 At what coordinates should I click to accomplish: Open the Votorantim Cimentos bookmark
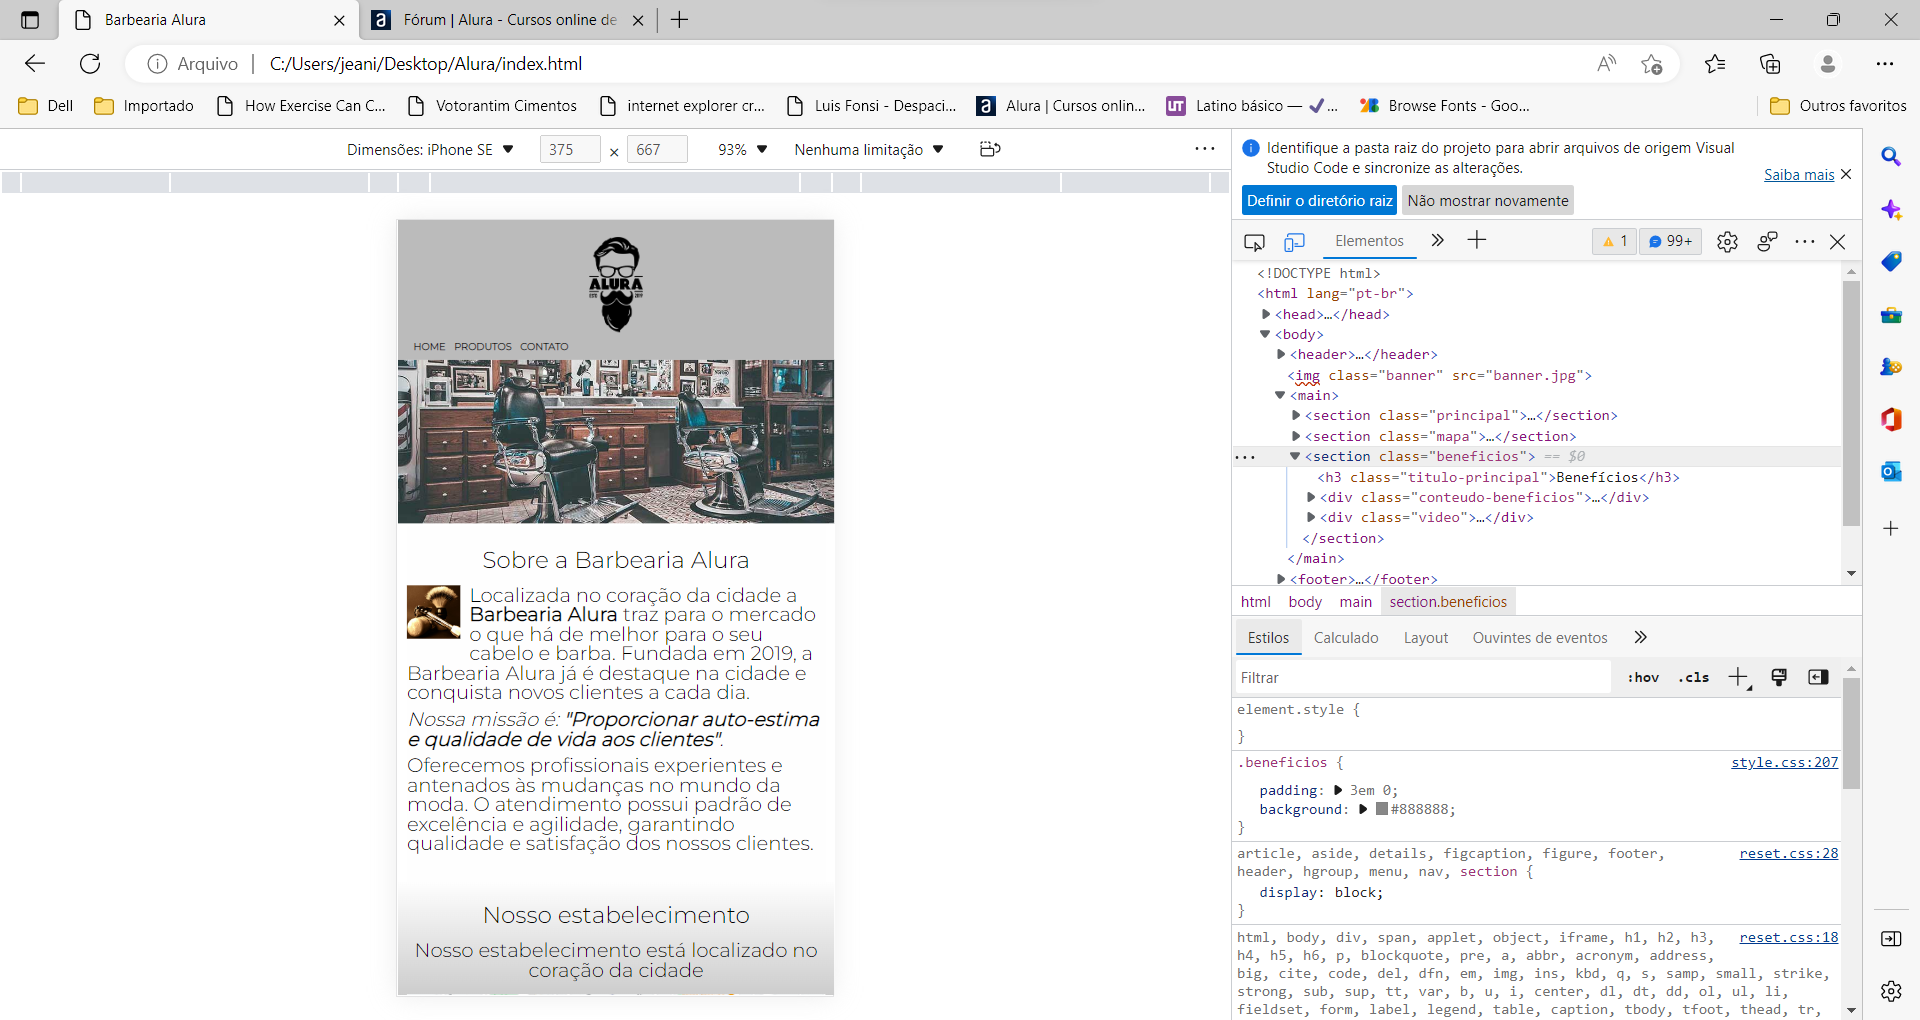point(492,106)
